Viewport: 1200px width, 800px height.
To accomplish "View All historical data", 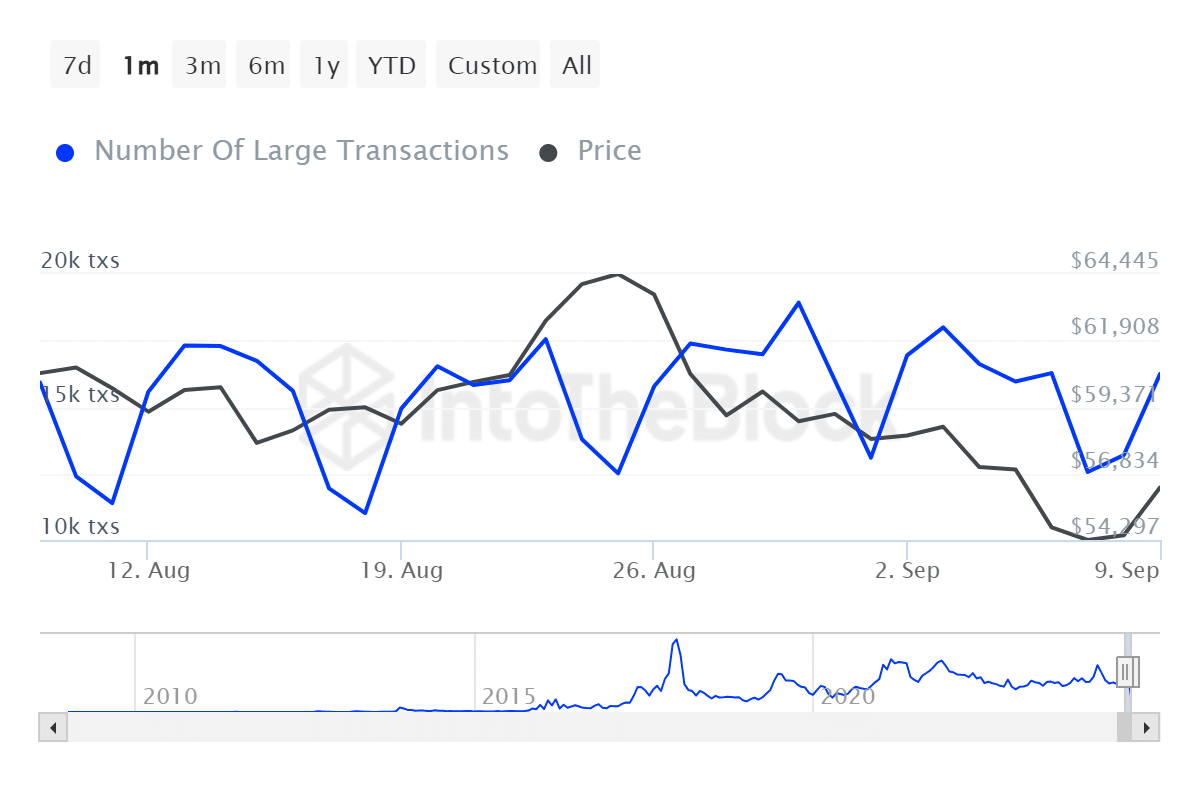I will pos(575,64).
